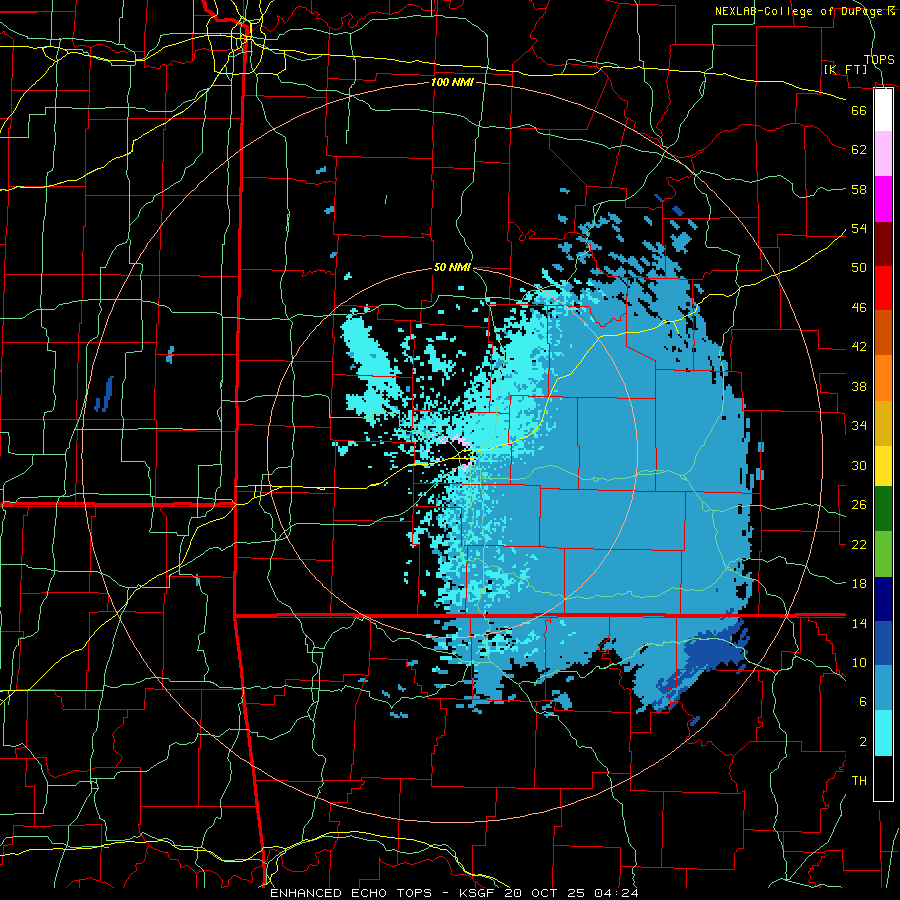Select the "30" legend value
The height and width of the screenshot is (900, 900).
point(859,465)
